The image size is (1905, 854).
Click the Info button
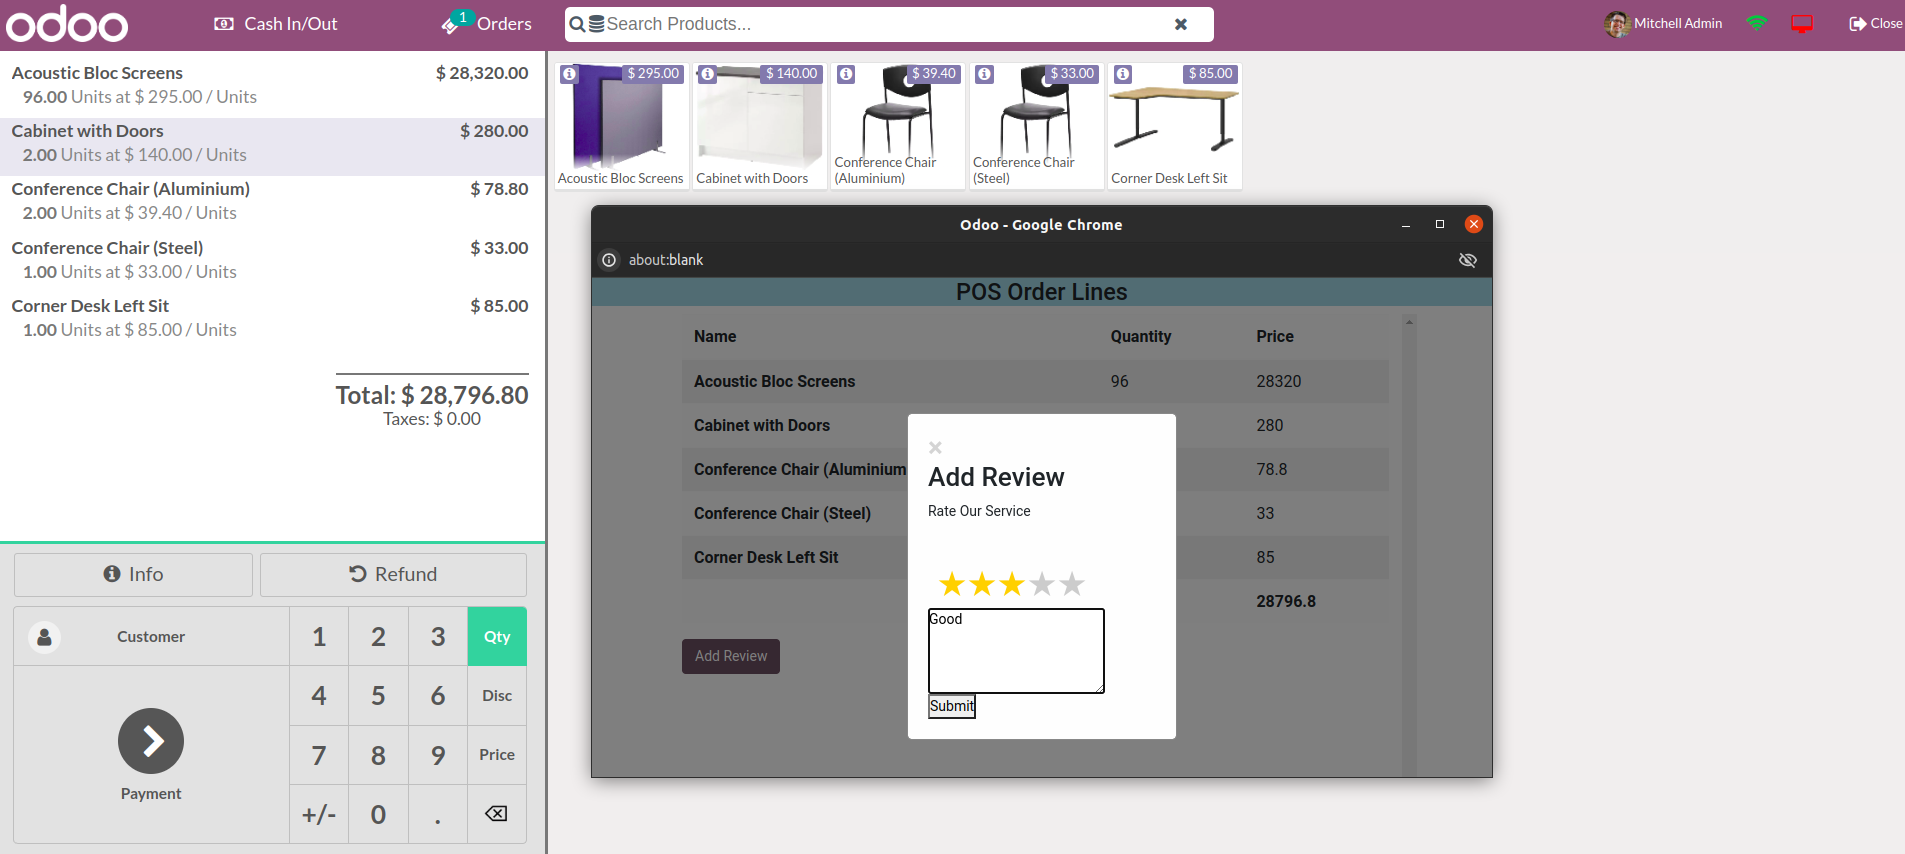click(133, 575)
